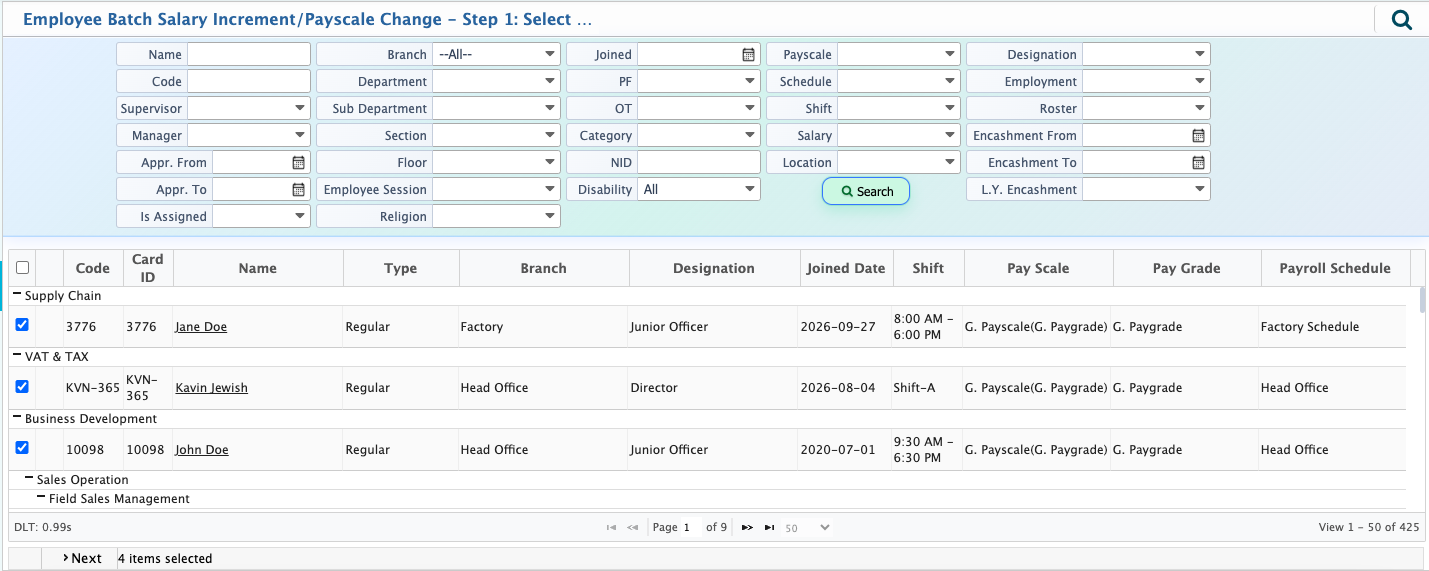Open the Appr. From calendar icon

298,163
